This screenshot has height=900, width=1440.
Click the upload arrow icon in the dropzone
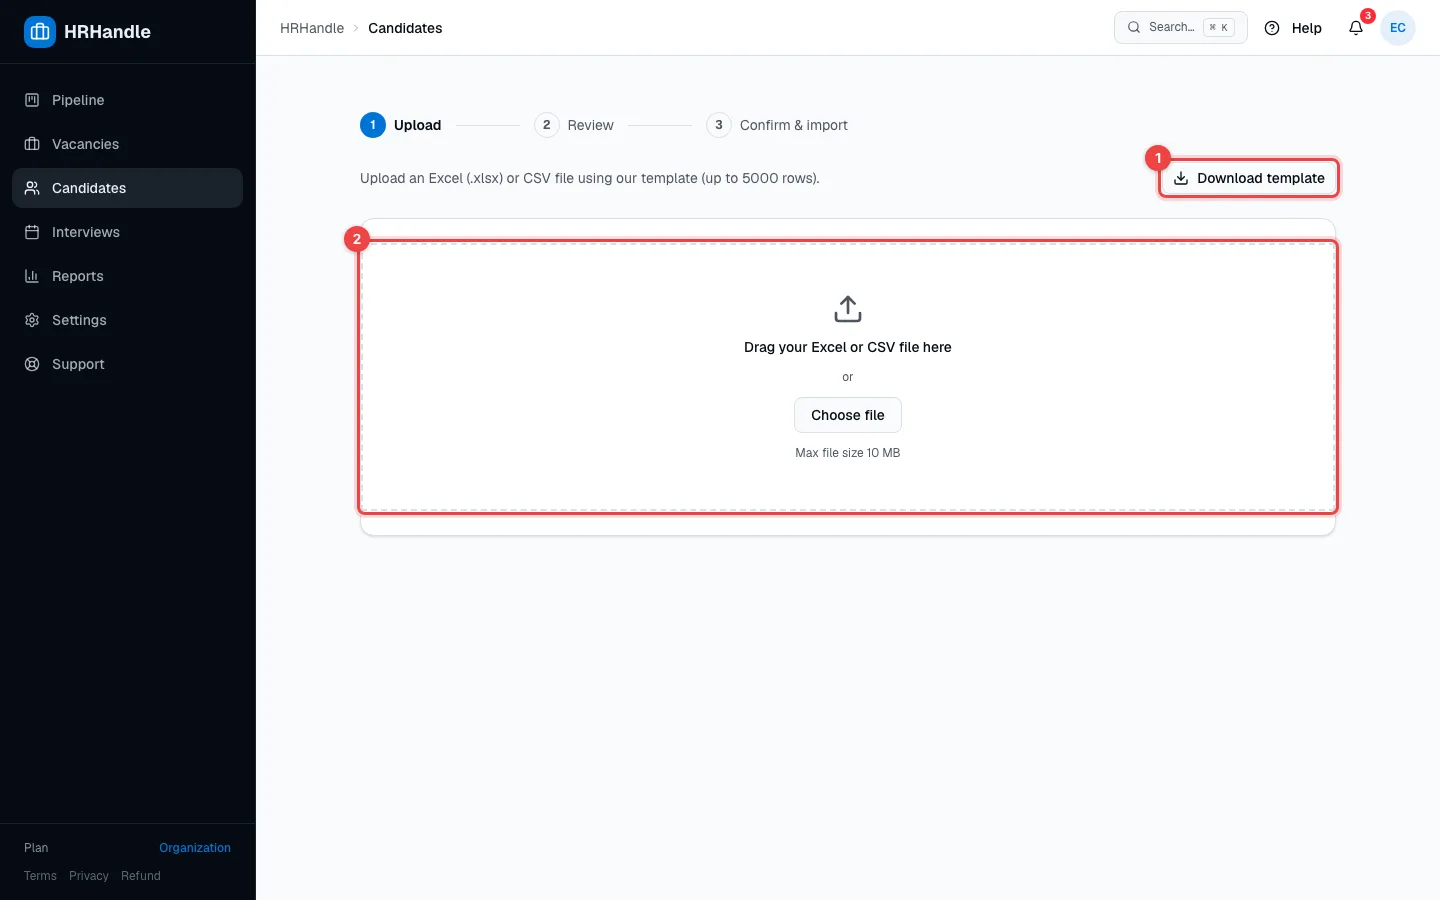[848, 309]
